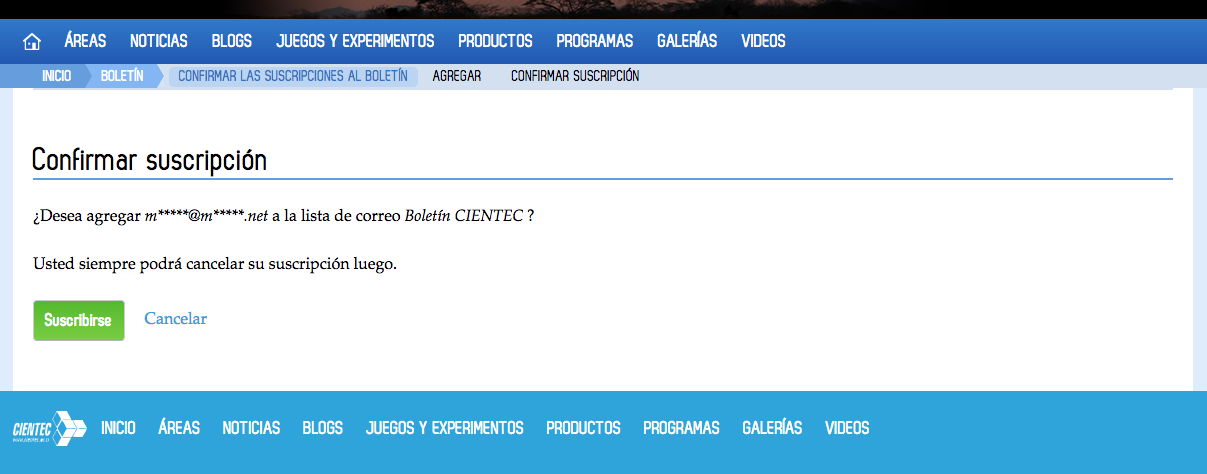Select Confirmar las suscripciones al boletín tab
This screenshot has height=474, width=1207.
(293, 76)
